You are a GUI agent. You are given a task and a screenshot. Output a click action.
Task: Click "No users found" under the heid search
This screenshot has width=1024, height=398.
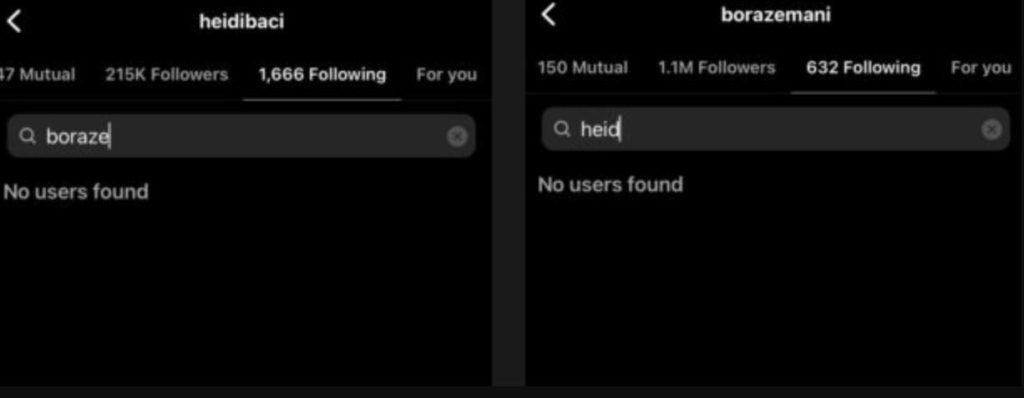click(x=610, y=184)
